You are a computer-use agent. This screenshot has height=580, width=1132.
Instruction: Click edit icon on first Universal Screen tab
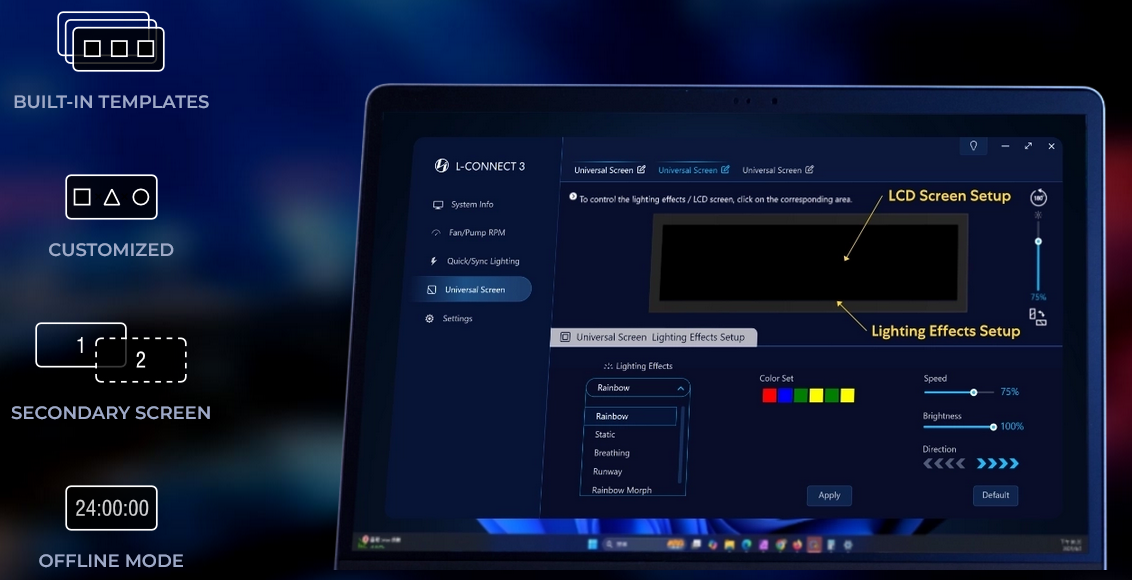[641, 170]
